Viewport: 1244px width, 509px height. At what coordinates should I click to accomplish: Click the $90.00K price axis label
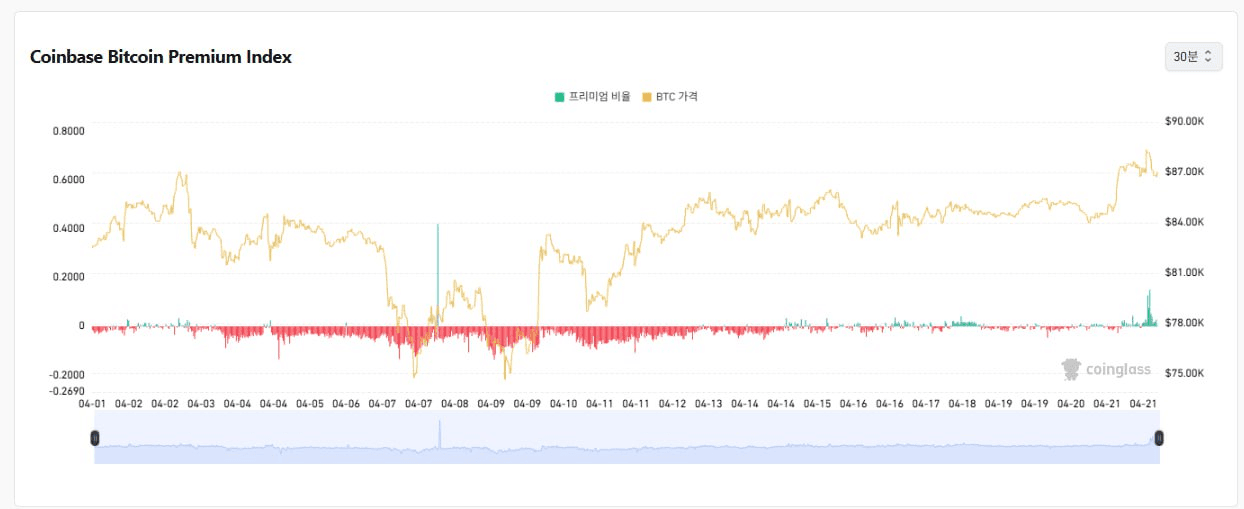pos(1184,121)
